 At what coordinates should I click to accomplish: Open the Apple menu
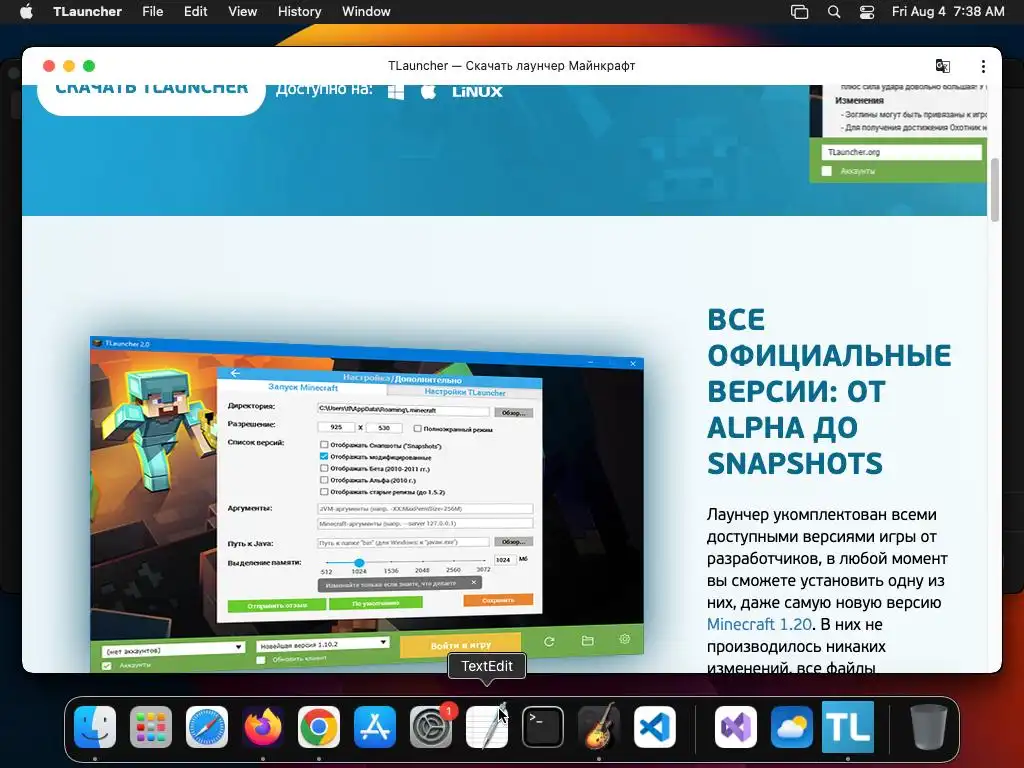pos(26,12)
